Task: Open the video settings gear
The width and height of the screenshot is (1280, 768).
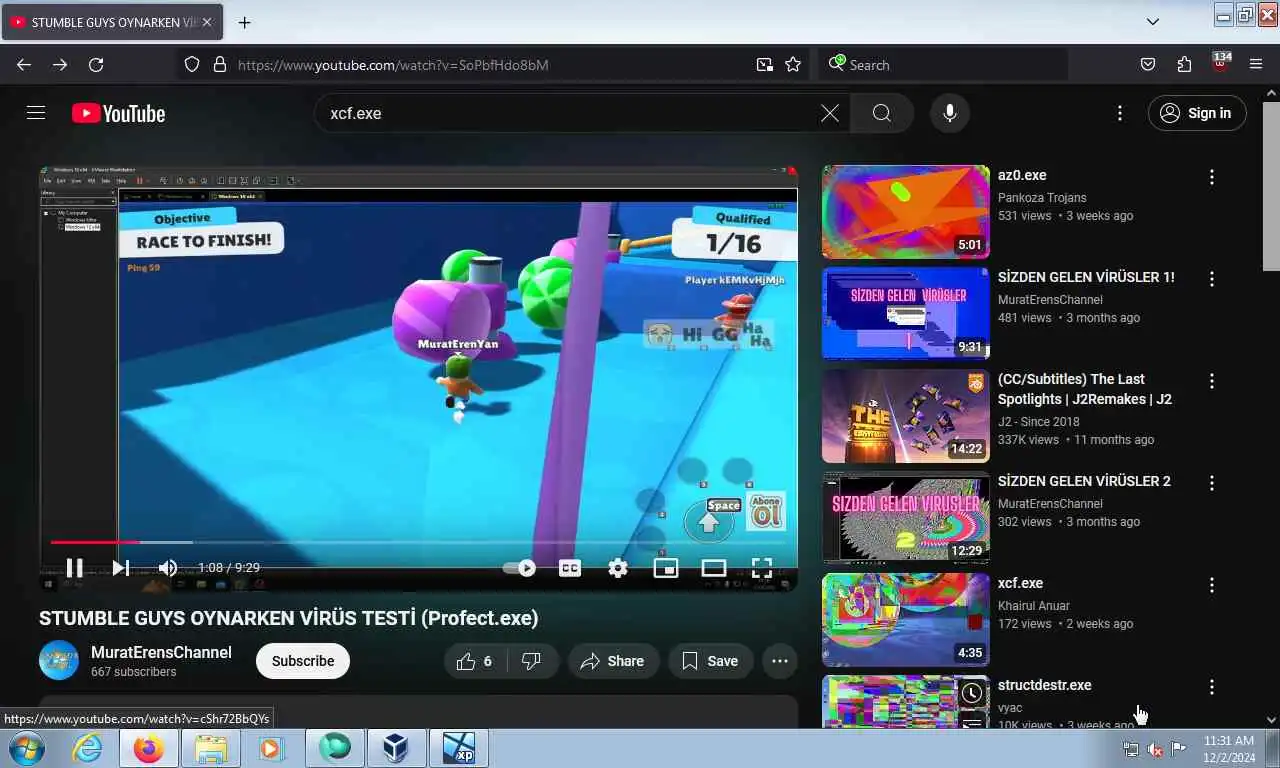Action: [618, 568]
